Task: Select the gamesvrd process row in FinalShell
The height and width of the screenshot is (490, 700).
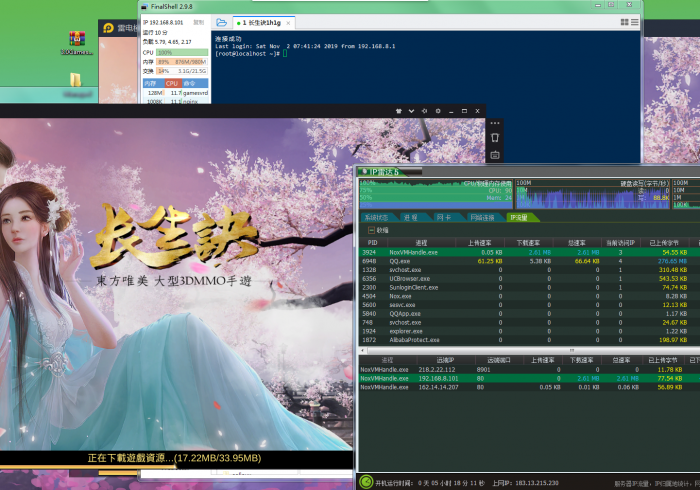Action: (176, 93)
